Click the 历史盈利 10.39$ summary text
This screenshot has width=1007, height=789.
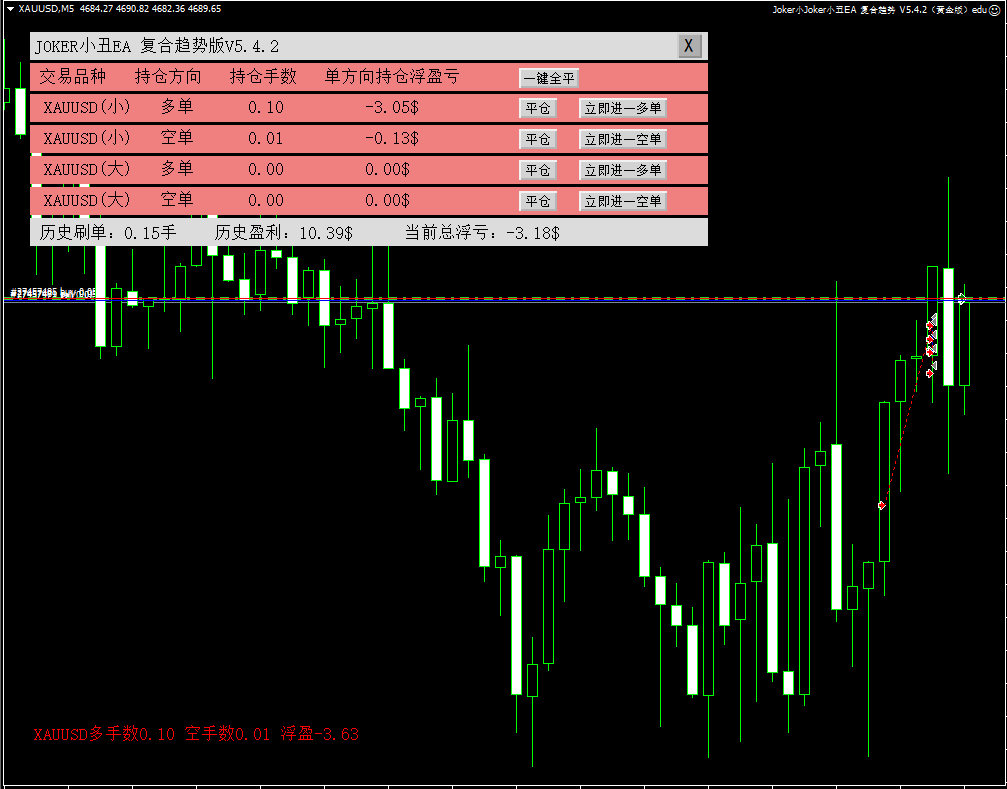284,233
